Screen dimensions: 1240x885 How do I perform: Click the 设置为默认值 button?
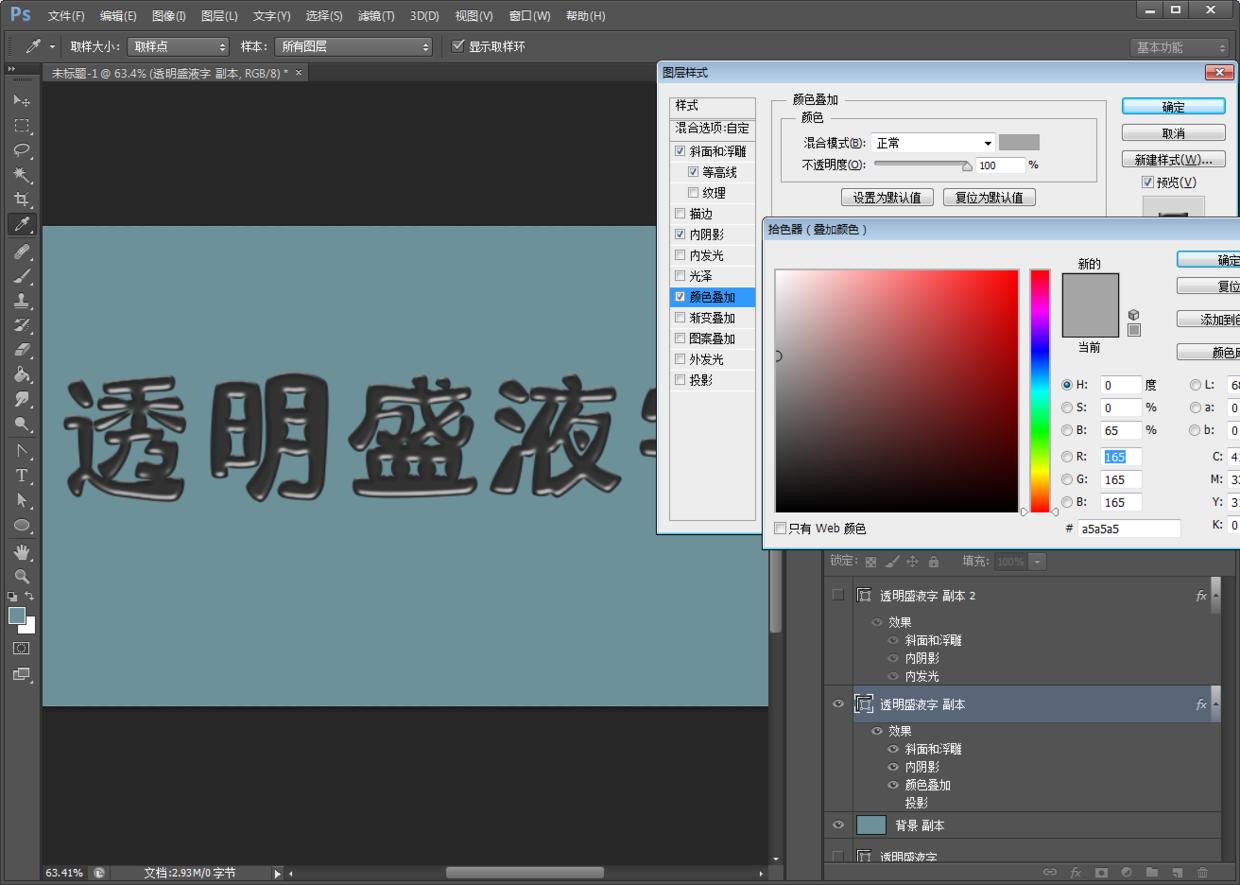pyautogui.click(x=887, y=197)
